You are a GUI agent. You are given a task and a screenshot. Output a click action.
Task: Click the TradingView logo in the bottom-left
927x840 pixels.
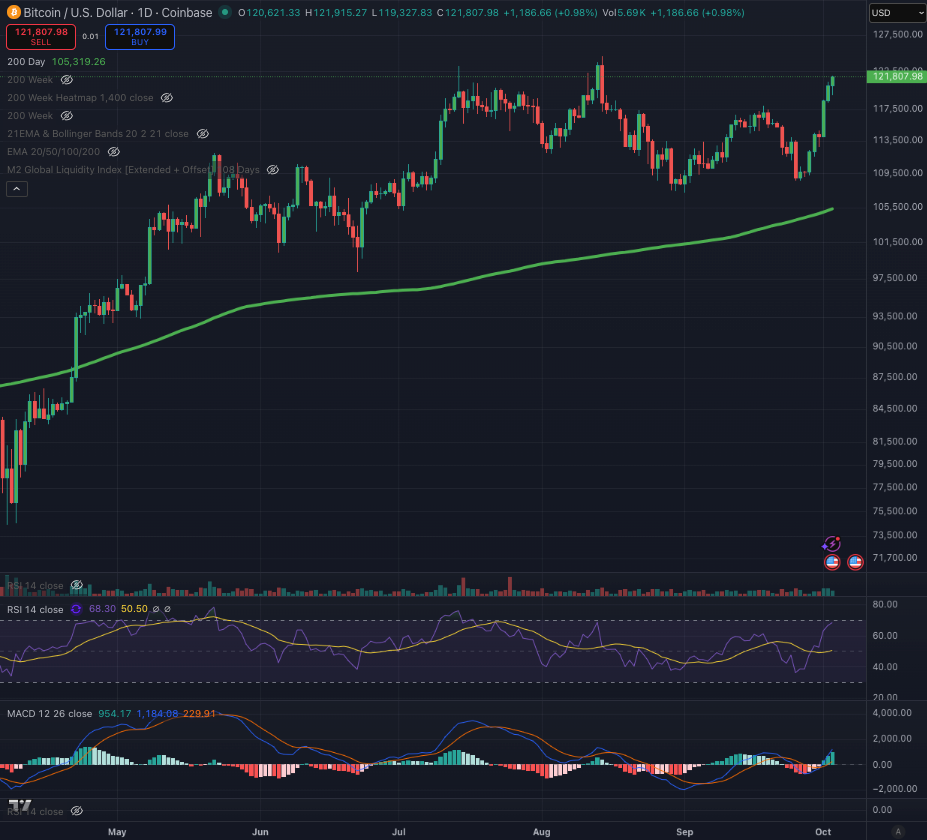click(x=20, y=805)
